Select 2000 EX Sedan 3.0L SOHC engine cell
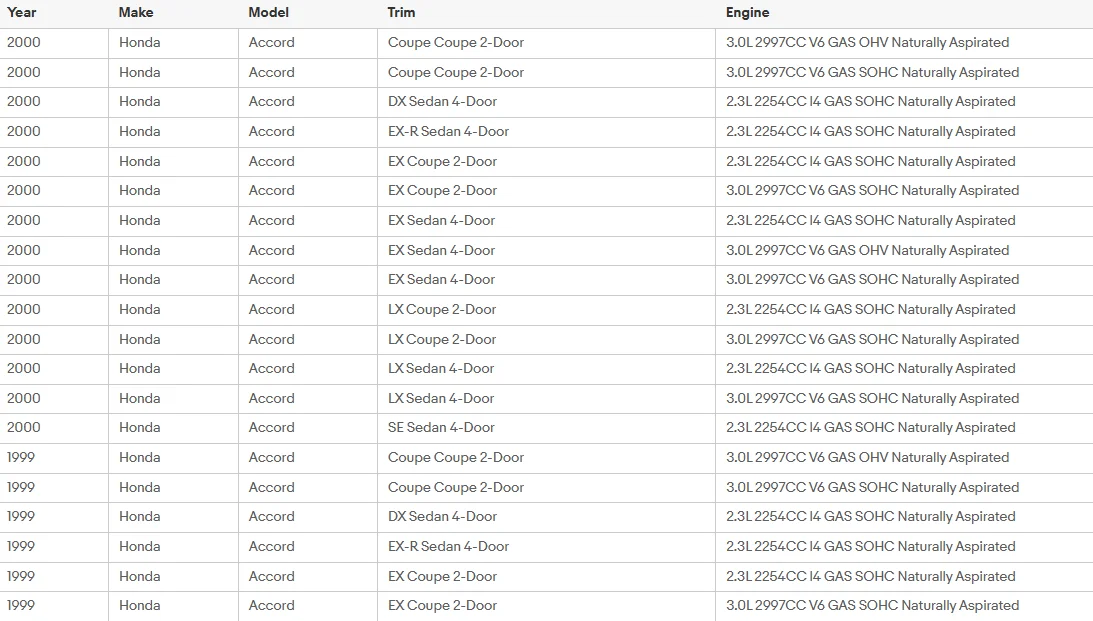The image size is (1093, 621). 904,280
